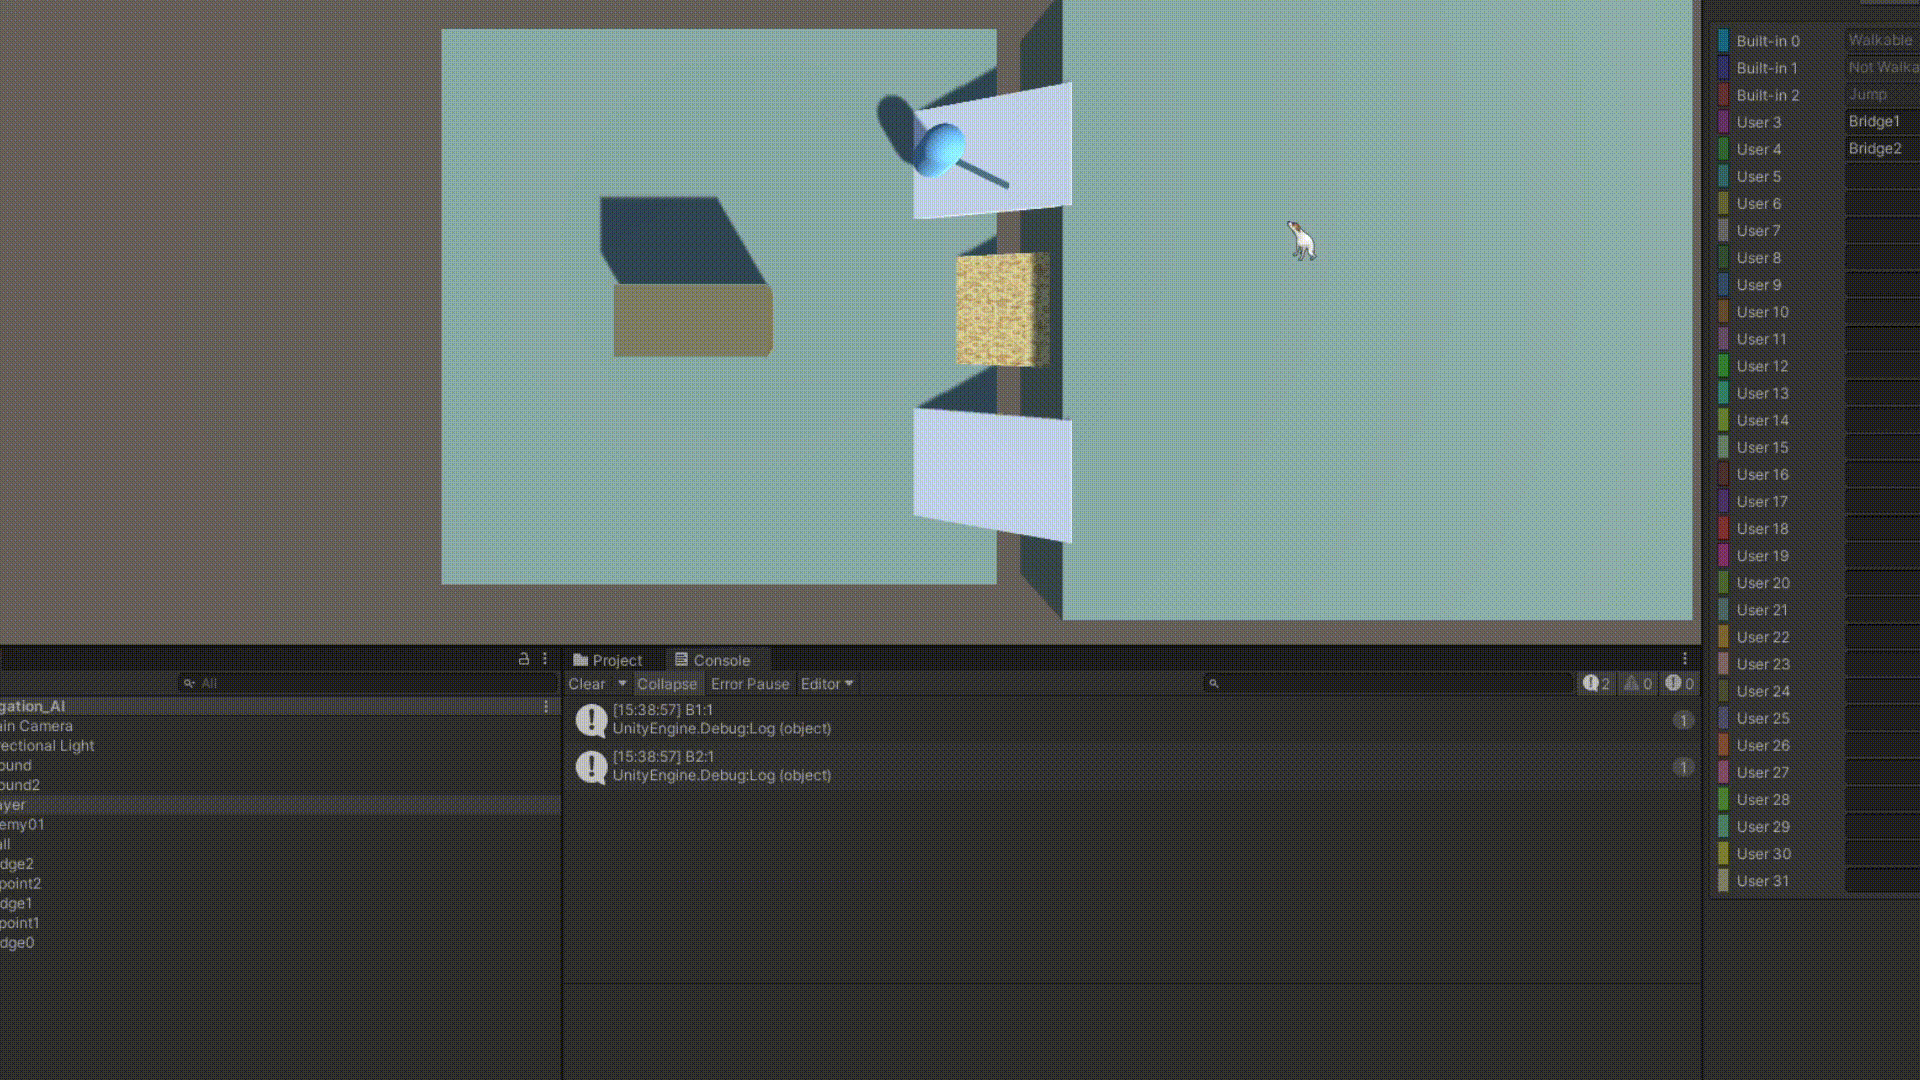
Task: Open the scene row options menu
Action: pyautogui.click(x=546, y=706)
